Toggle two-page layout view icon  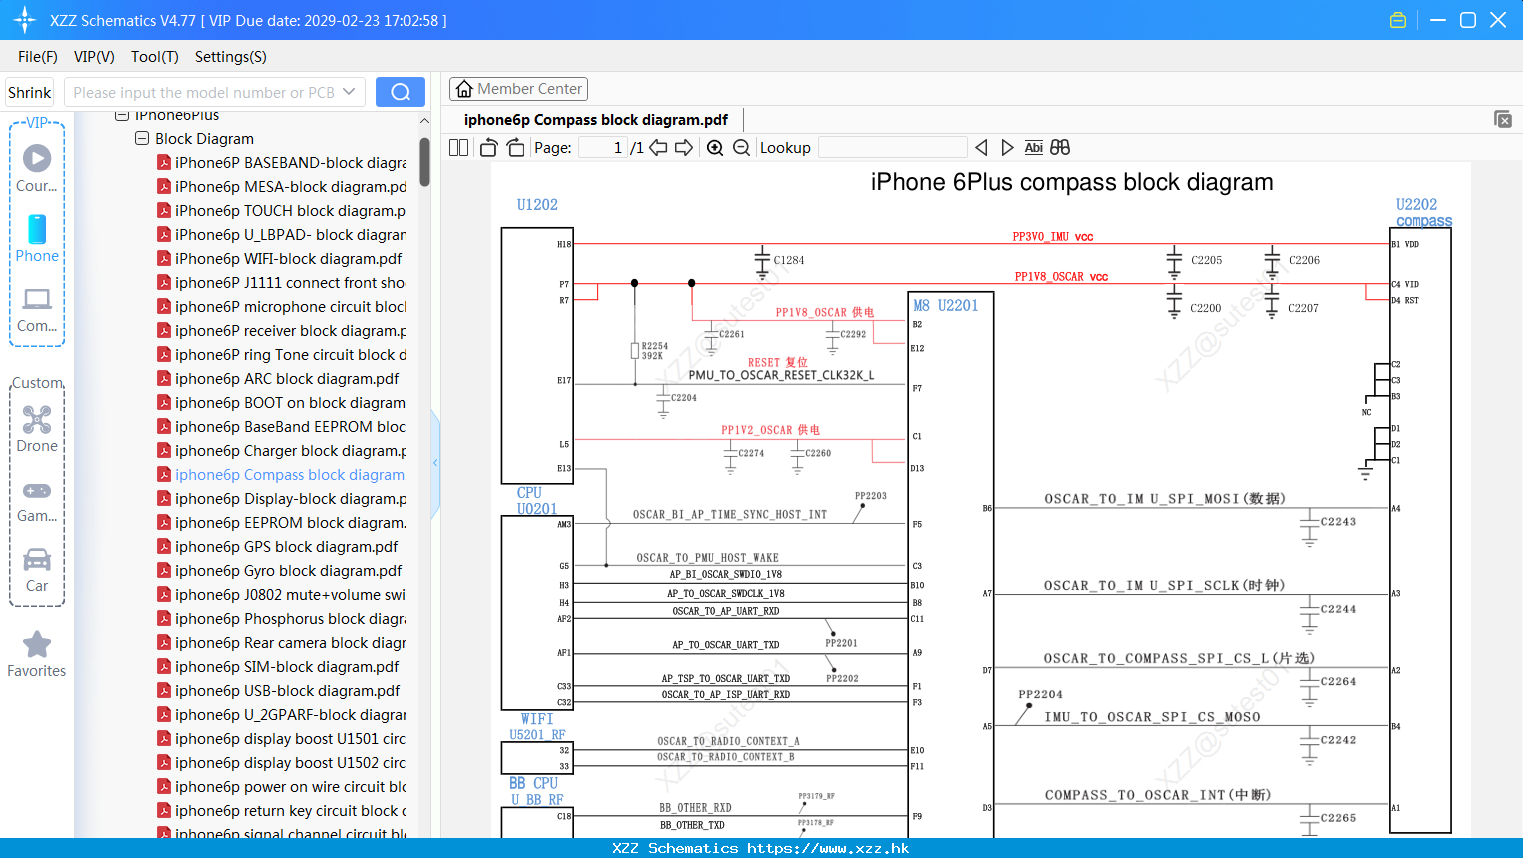click(x=458, y=147)
